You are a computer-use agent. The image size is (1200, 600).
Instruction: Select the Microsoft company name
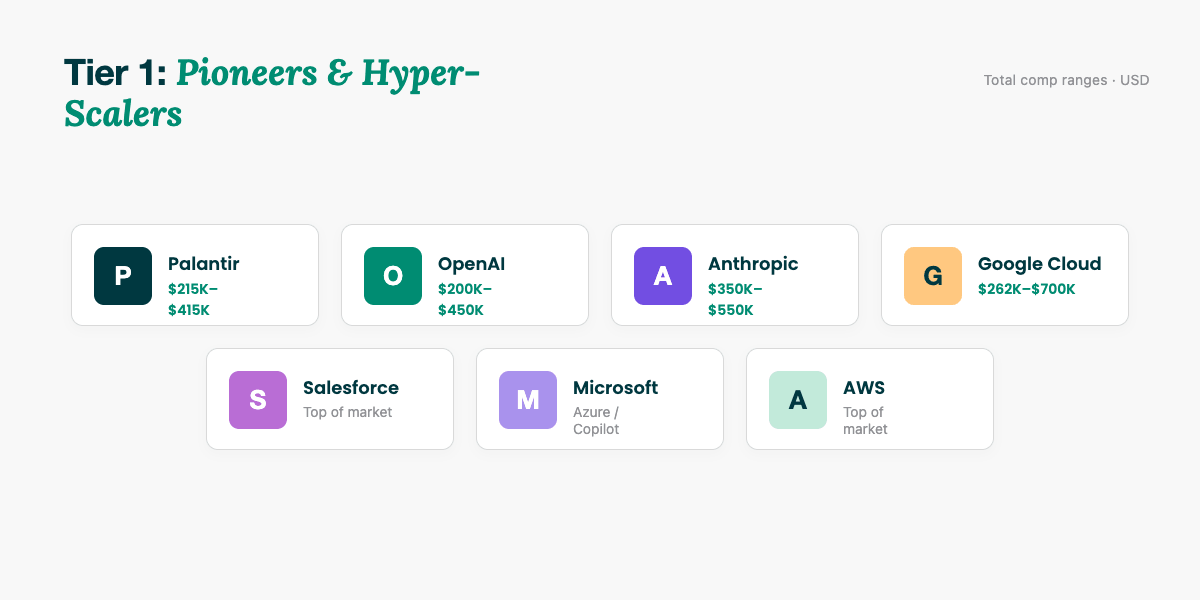(x=616, y=388)
